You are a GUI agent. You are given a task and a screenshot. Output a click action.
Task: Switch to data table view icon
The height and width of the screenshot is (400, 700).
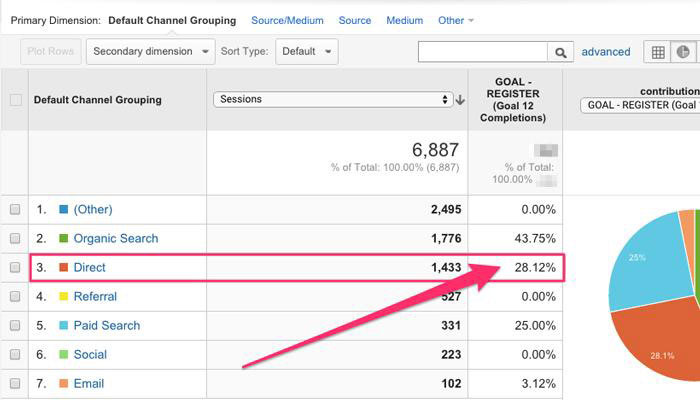tap(658, 52)
